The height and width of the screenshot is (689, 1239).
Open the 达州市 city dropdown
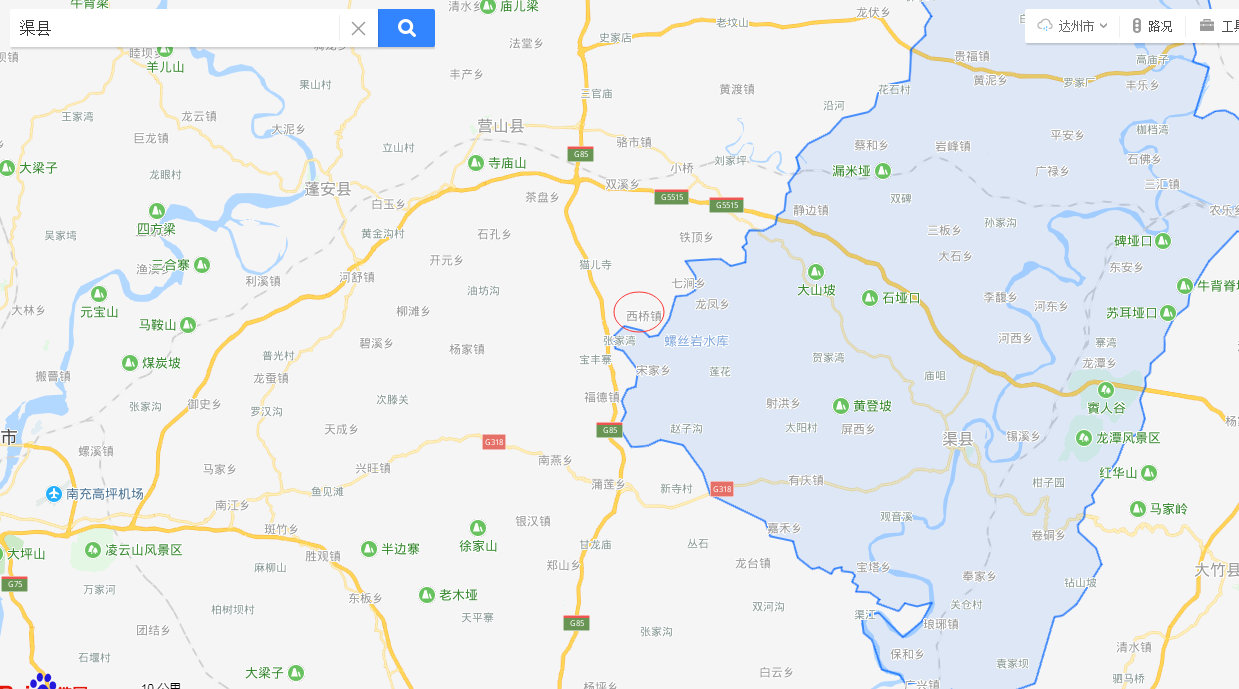[x=1073, y=26]
